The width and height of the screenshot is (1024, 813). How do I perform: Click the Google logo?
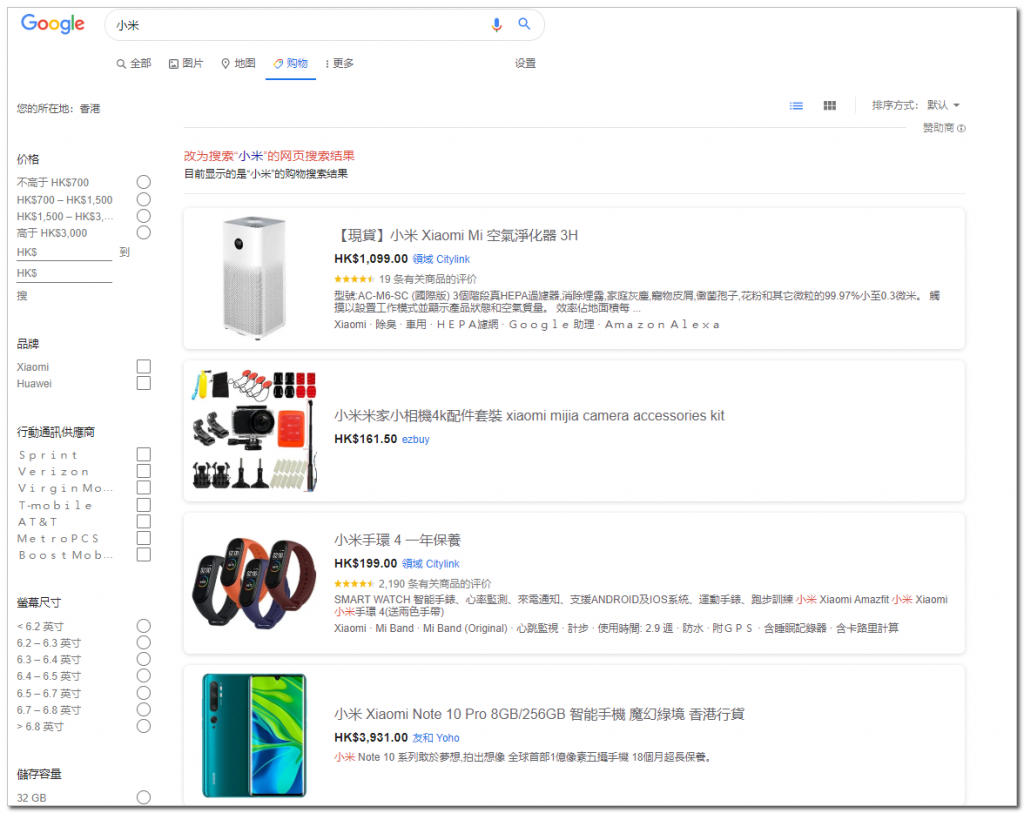pos(53,25)
